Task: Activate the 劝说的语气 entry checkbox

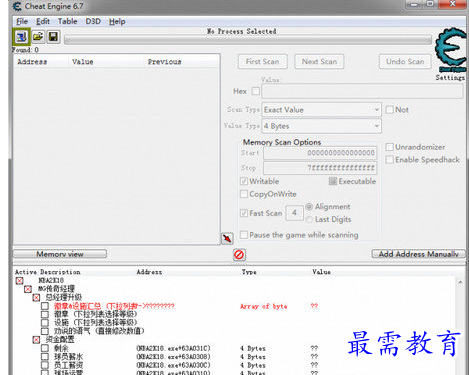Action: coord(45,331)
